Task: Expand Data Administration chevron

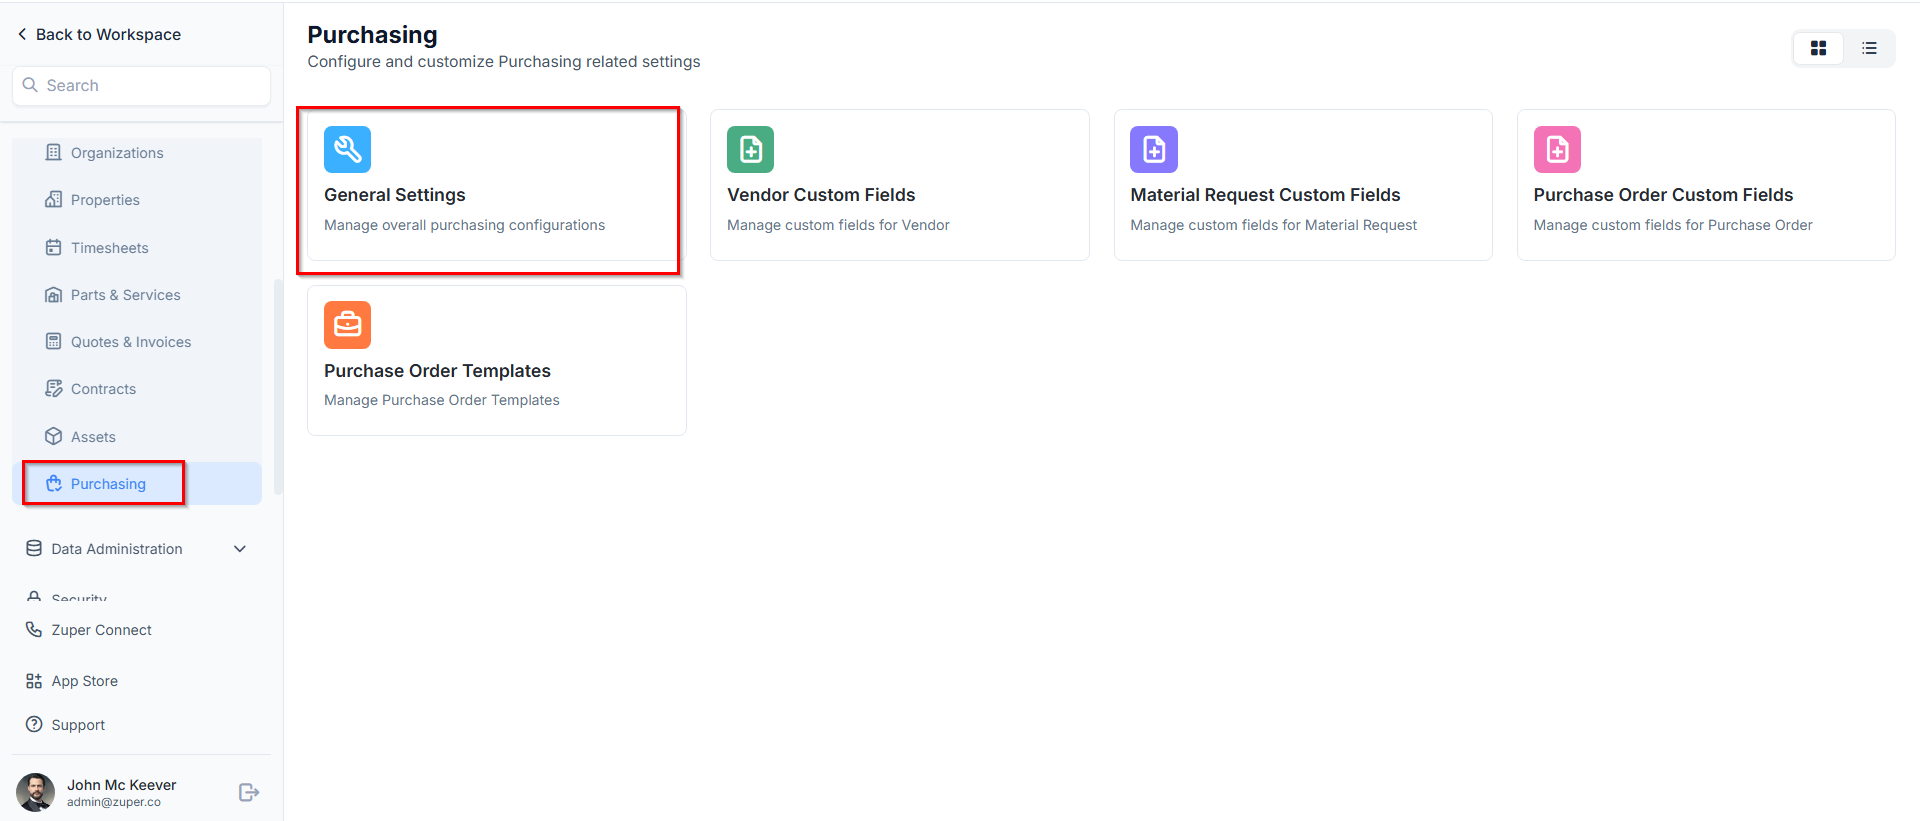Action: [x=240, y=549]
